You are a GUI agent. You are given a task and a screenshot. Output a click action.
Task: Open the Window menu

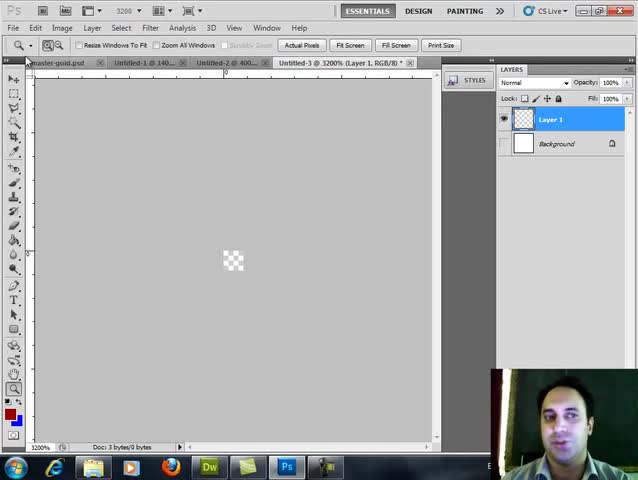(267, 28)
